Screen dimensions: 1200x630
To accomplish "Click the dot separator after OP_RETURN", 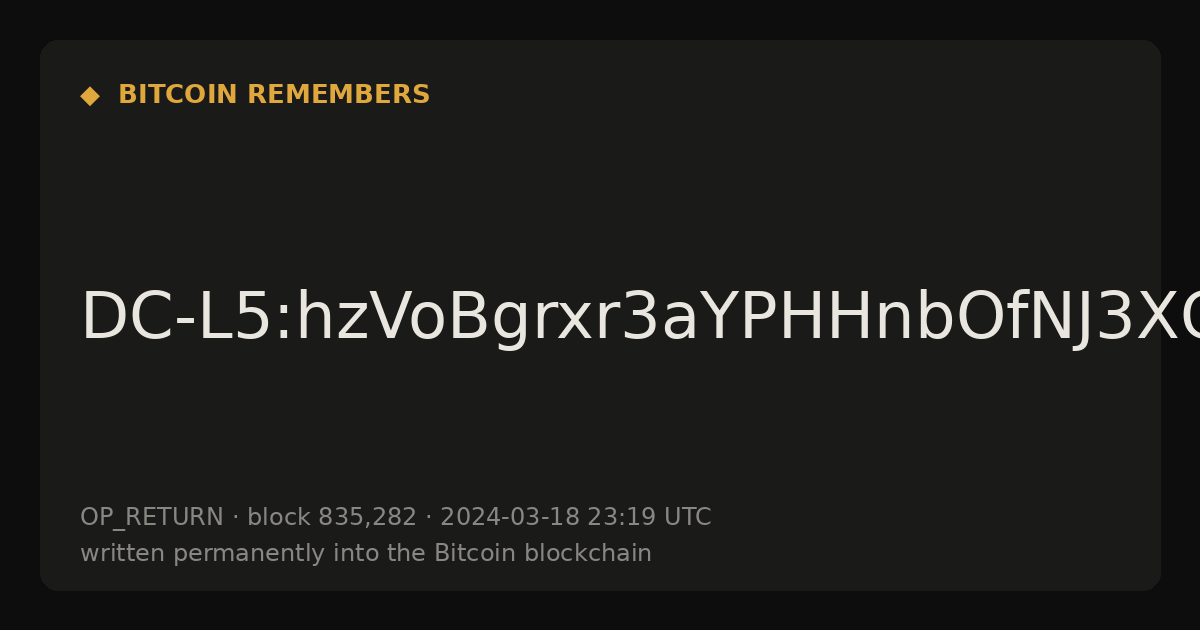I will pyautogui.click(x=236, y=518).
